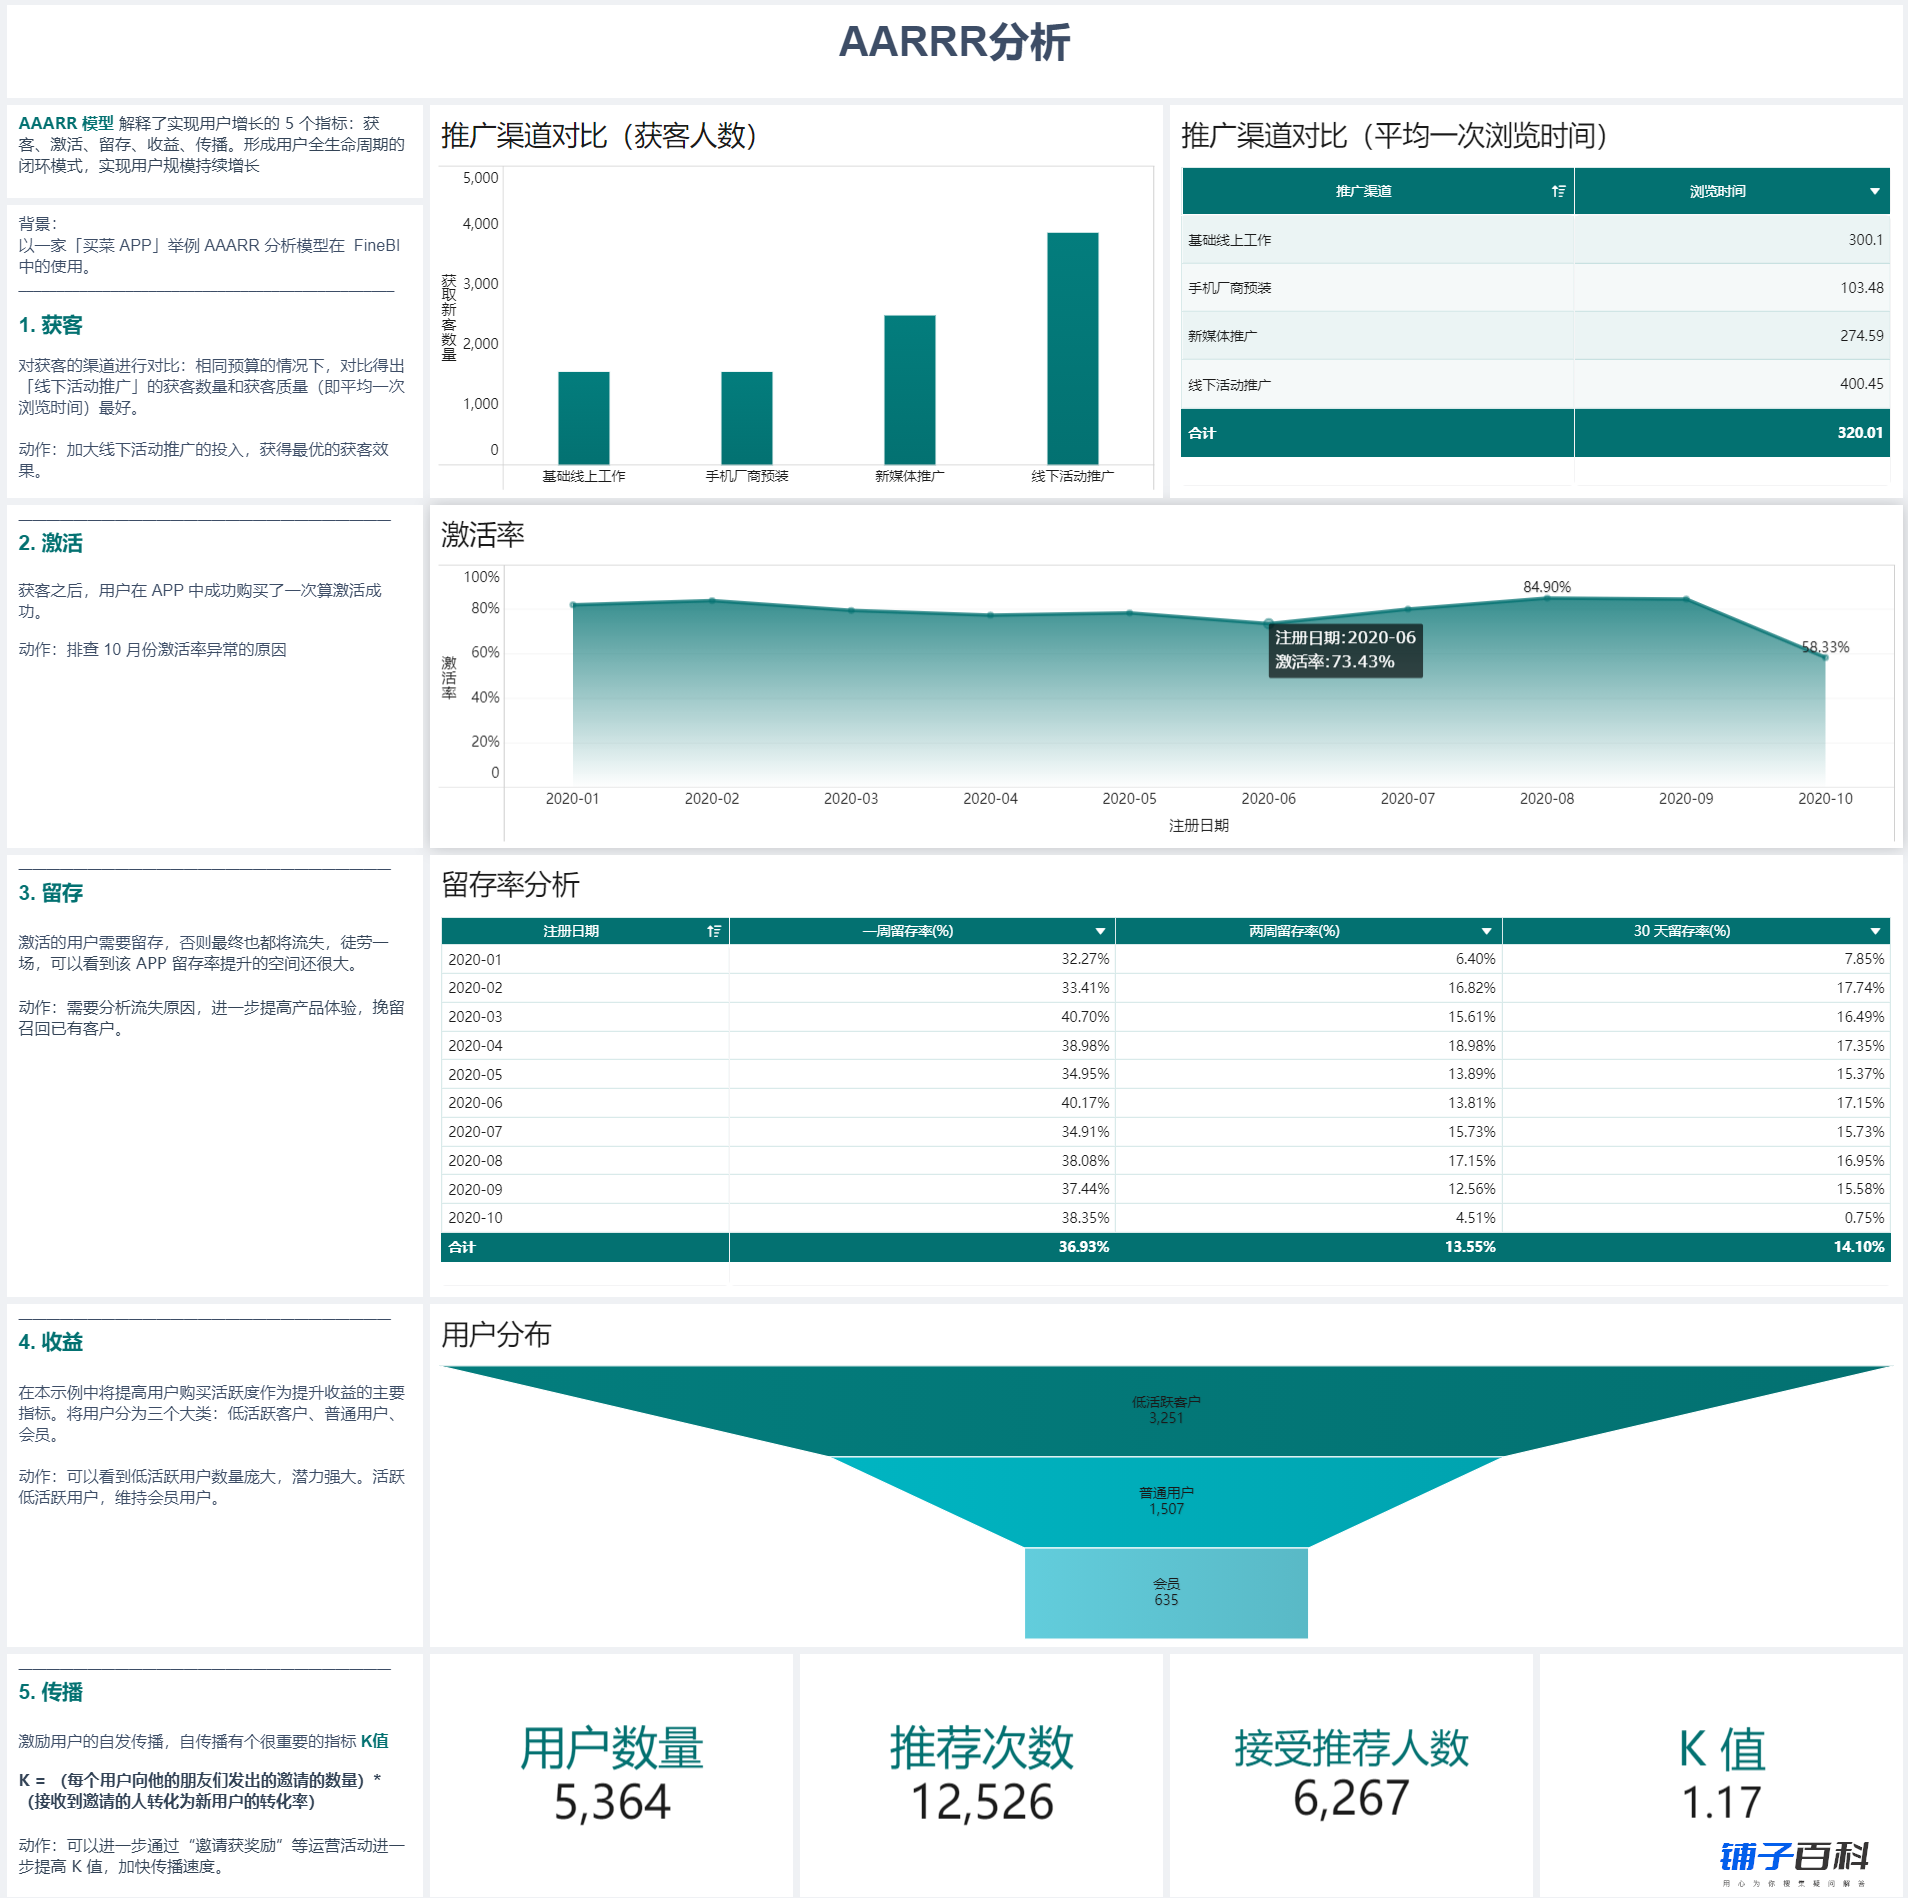Select 2020-08 row in retention table

pos(1165,1161)
